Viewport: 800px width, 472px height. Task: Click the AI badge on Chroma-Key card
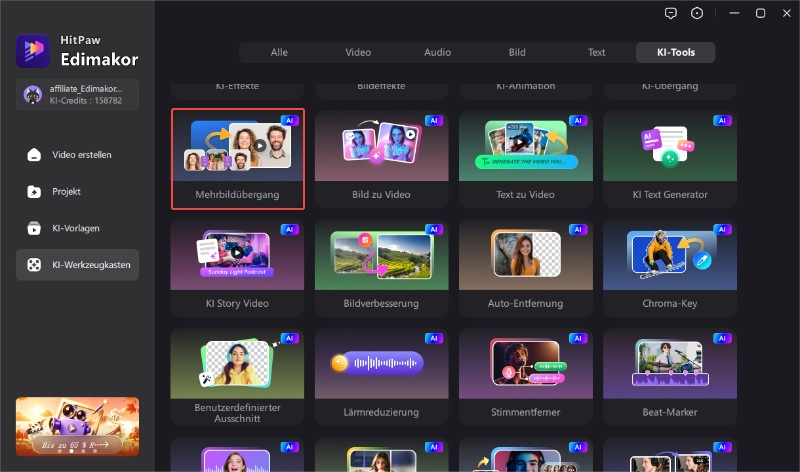(x=722, y=230)
